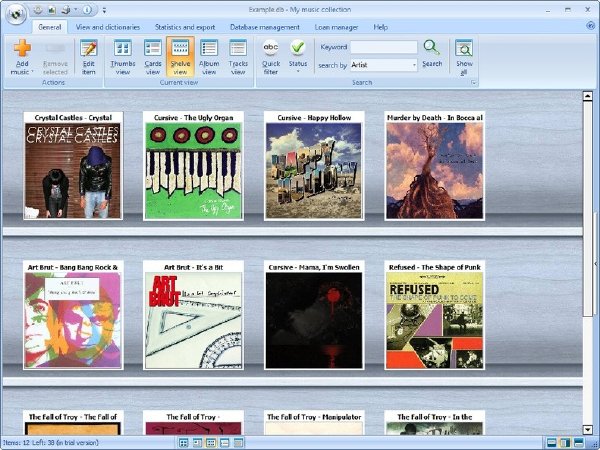Click 'Cursive - The Ugly Organ' title text
Image resolution: width=600 pixels, height=450 pixels.
point(193,118)
